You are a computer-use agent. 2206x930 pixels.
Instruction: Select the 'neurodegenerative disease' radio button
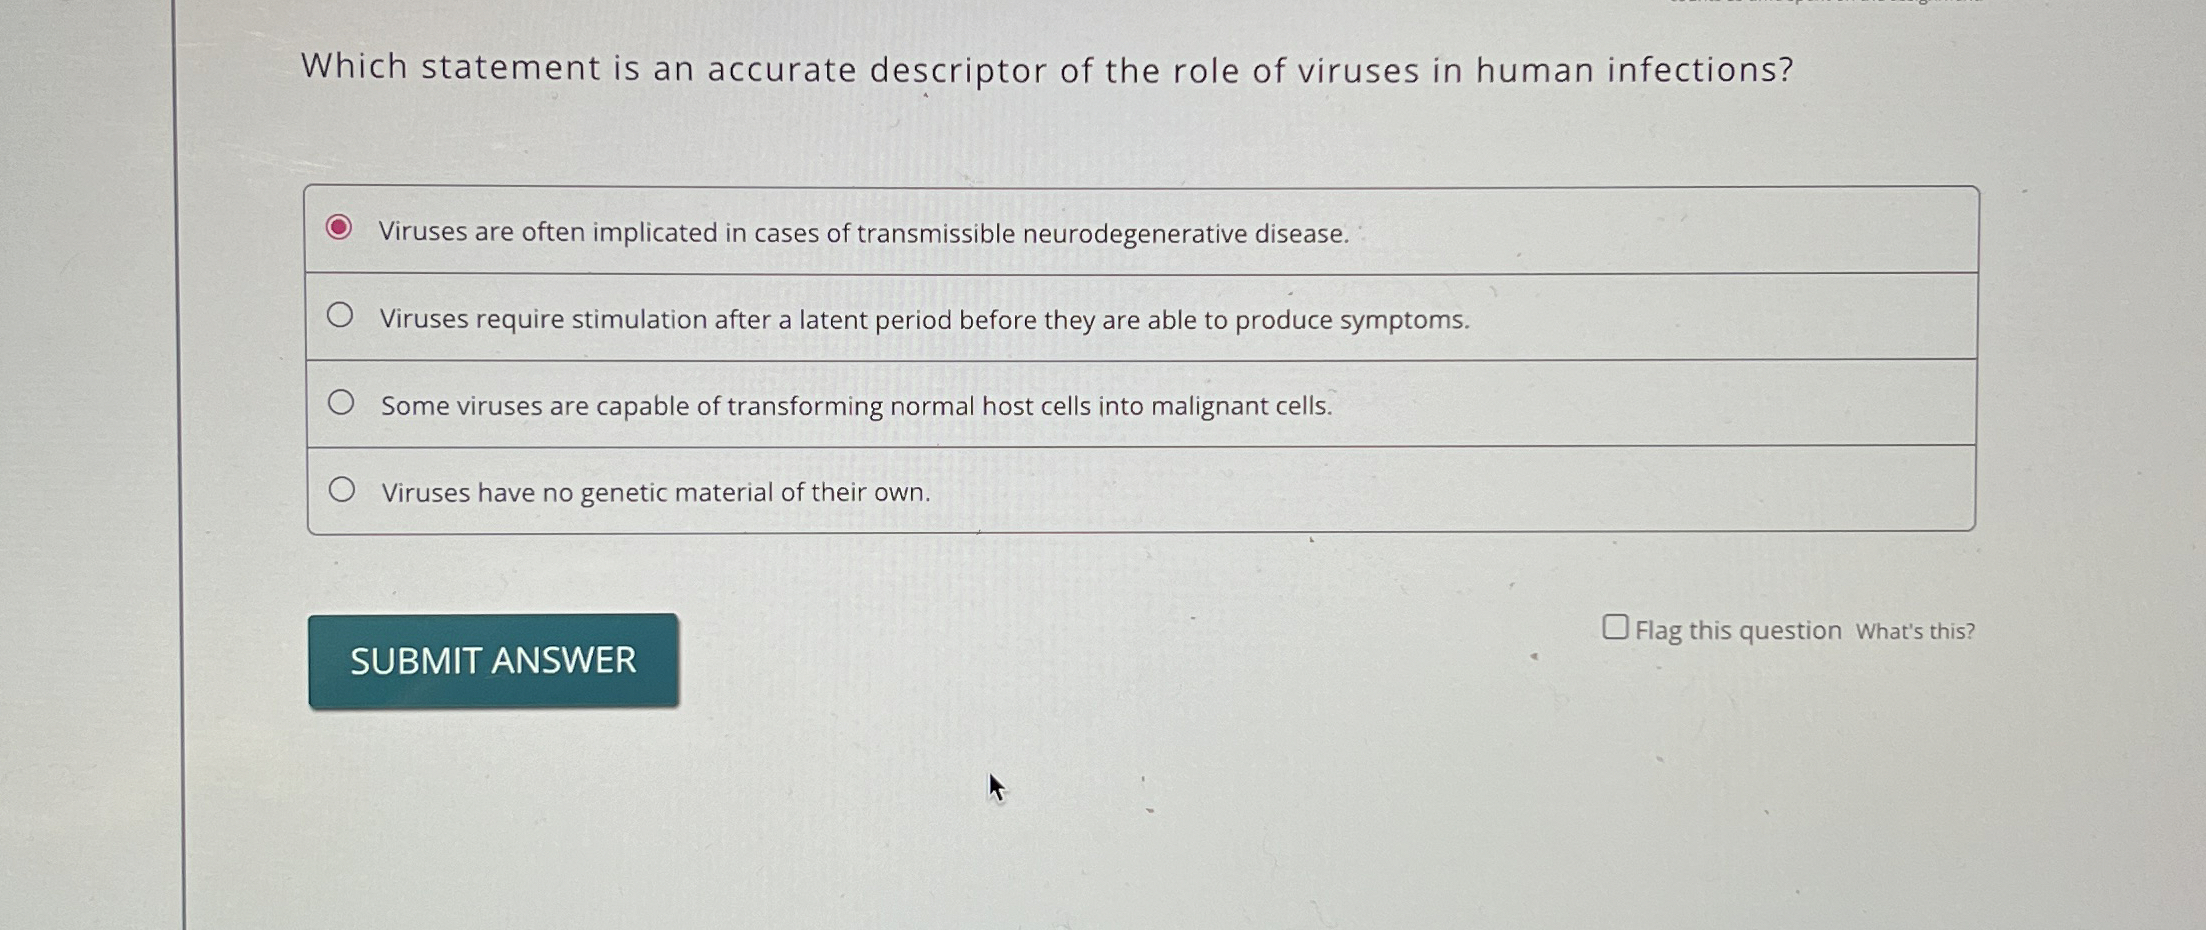coord(340,228)
